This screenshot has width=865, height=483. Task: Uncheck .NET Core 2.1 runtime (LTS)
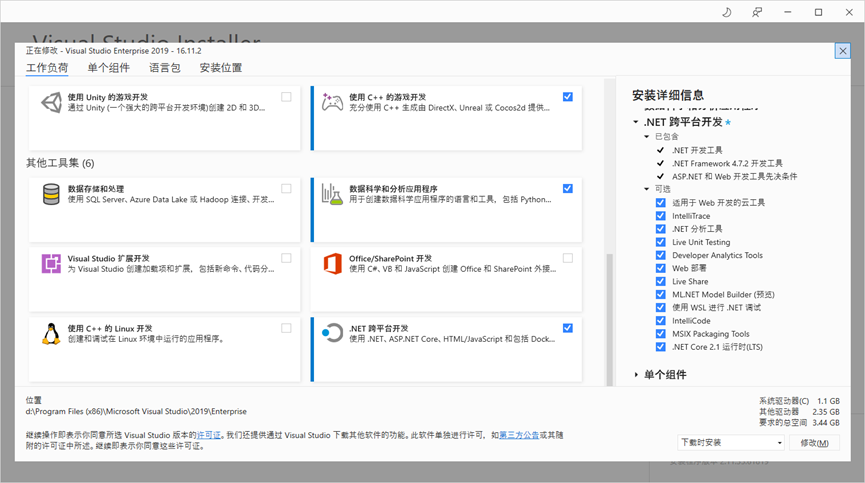click(x=660, y=347)
